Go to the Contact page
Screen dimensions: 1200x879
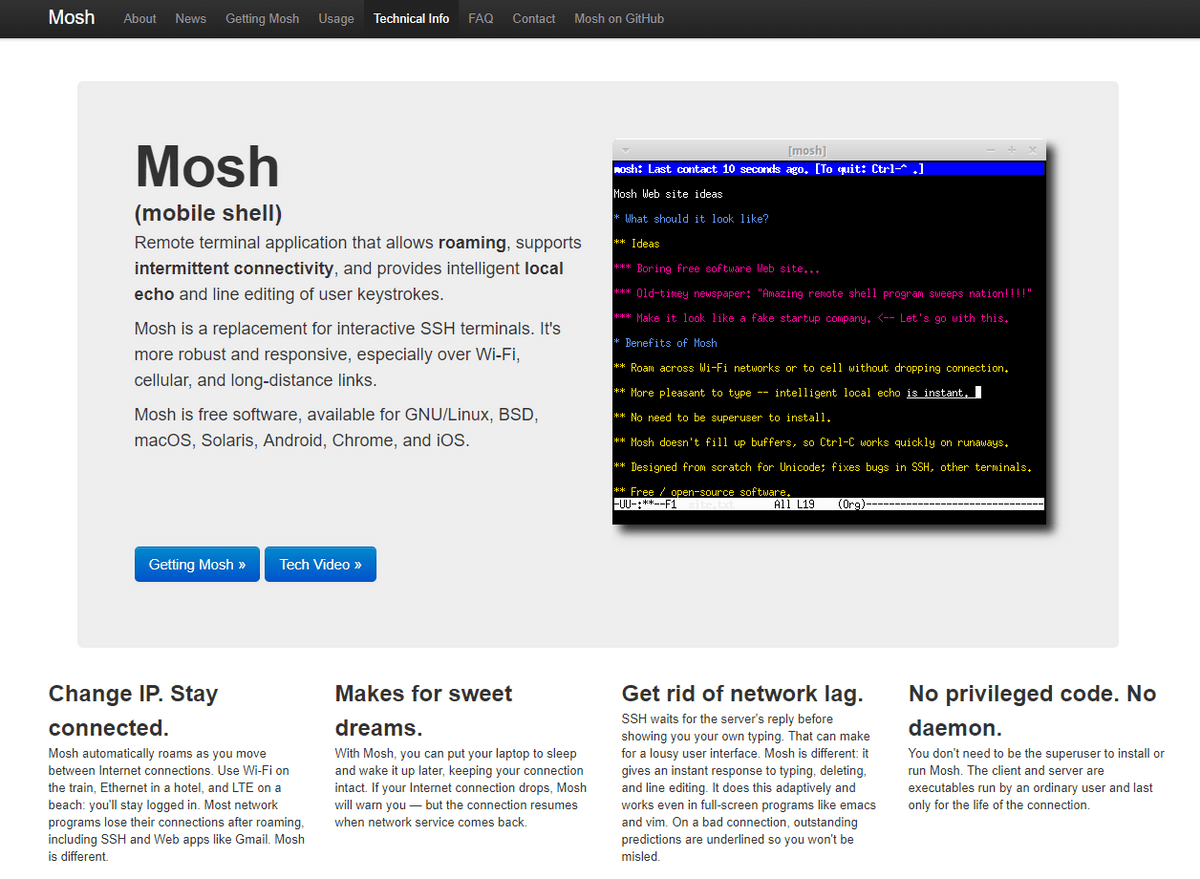pyautogui.click(x=534, y=18)
